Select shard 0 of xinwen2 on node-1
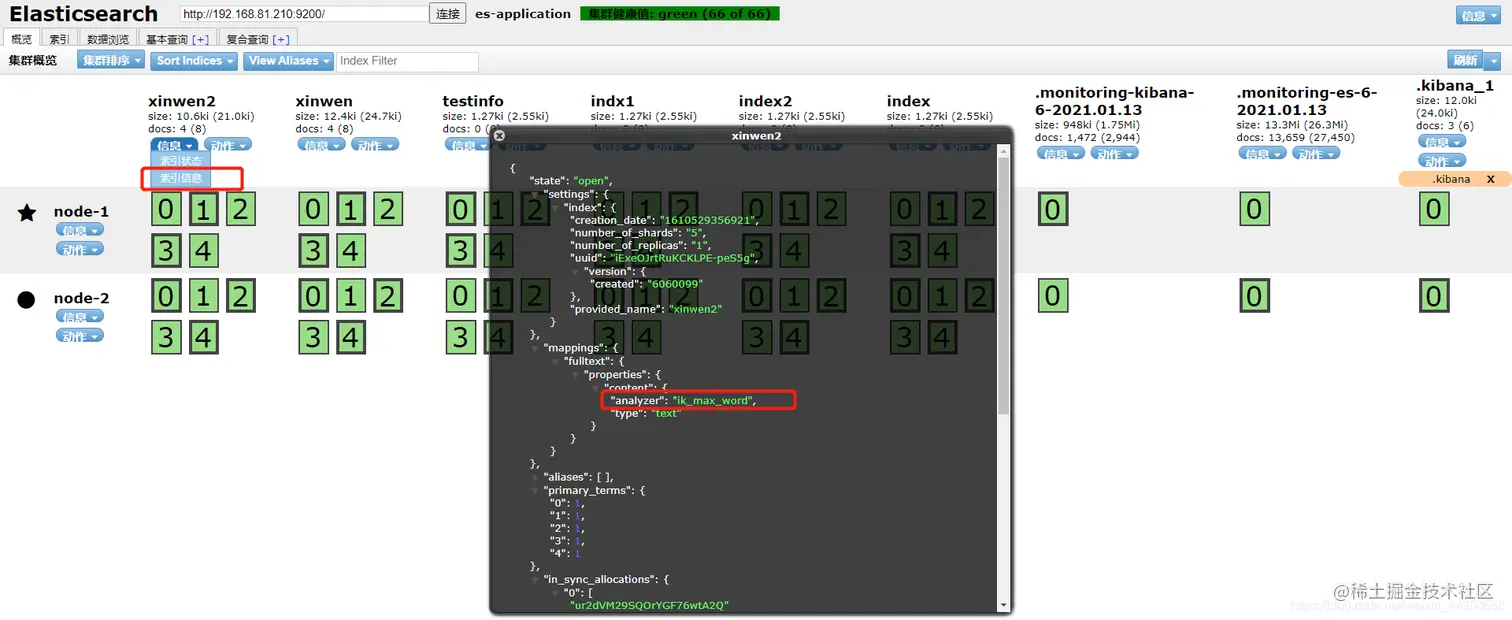The image size is (1512, 620). tap(166, 209)
